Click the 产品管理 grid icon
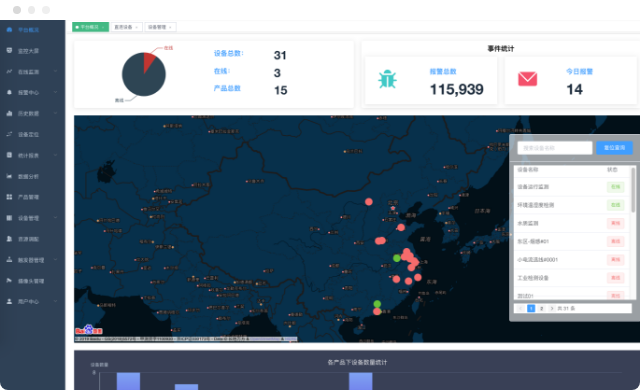 9,197
